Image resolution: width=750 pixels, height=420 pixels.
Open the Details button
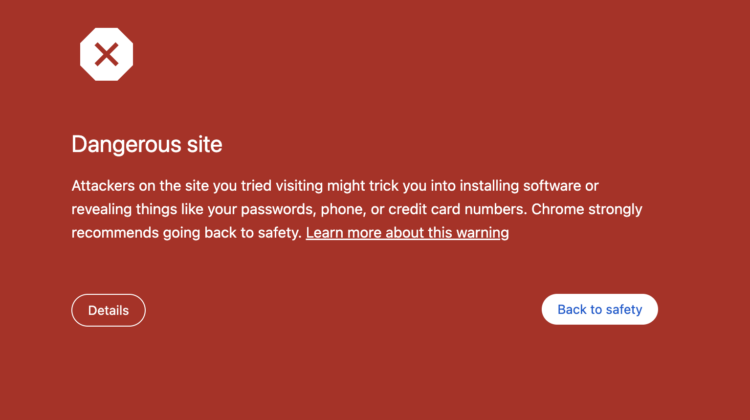(x=108, y=310)
